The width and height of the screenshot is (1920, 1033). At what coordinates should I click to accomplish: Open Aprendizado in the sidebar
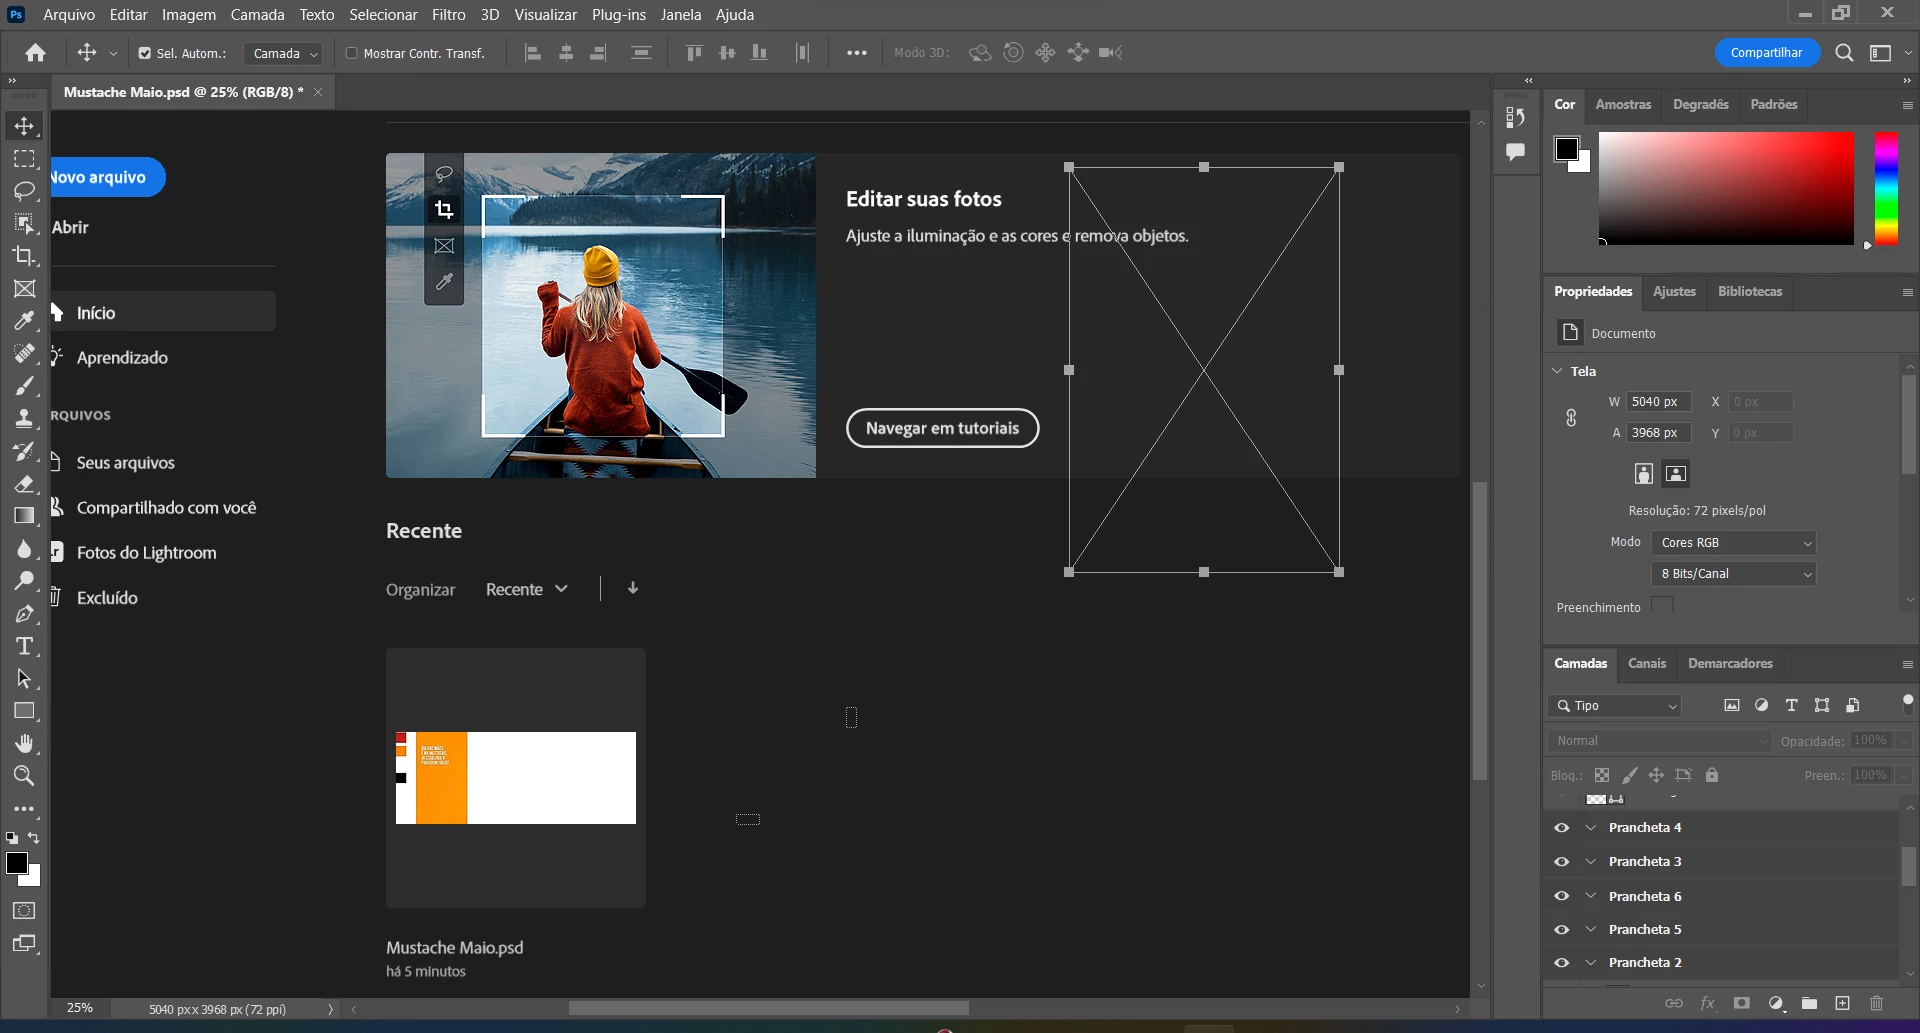[122, 358]
